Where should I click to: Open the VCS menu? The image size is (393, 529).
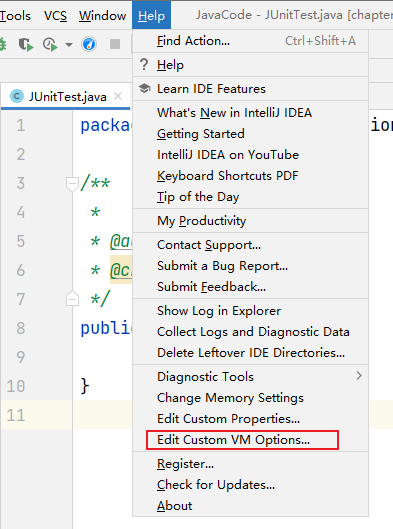tap(55, 16)
